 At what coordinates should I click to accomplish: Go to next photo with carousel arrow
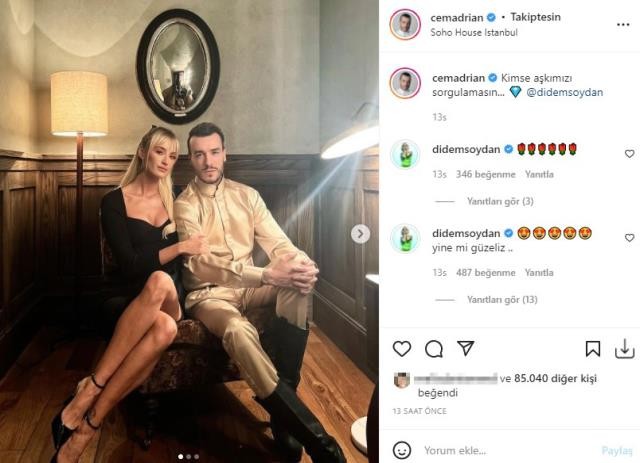pos(360,234)
